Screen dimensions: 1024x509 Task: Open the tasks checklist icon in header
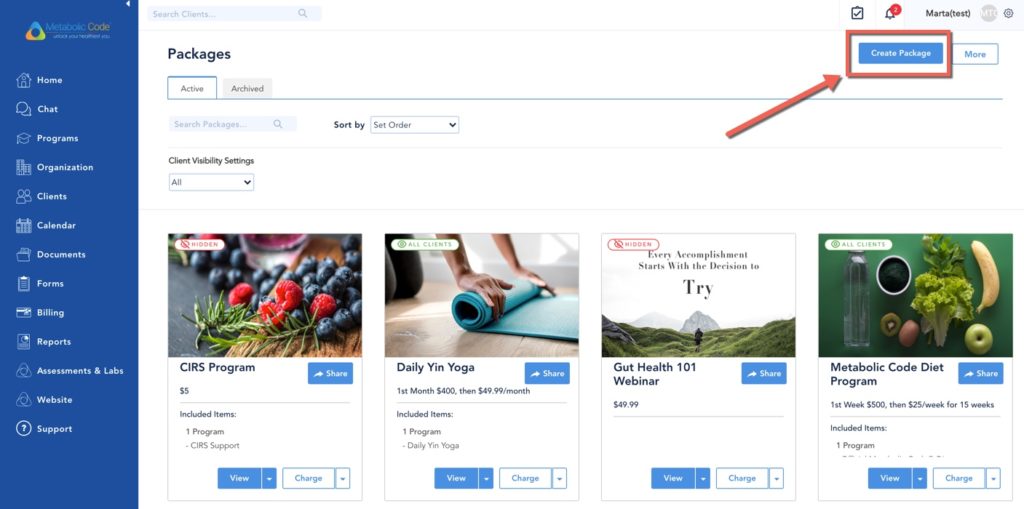point(857,13)
